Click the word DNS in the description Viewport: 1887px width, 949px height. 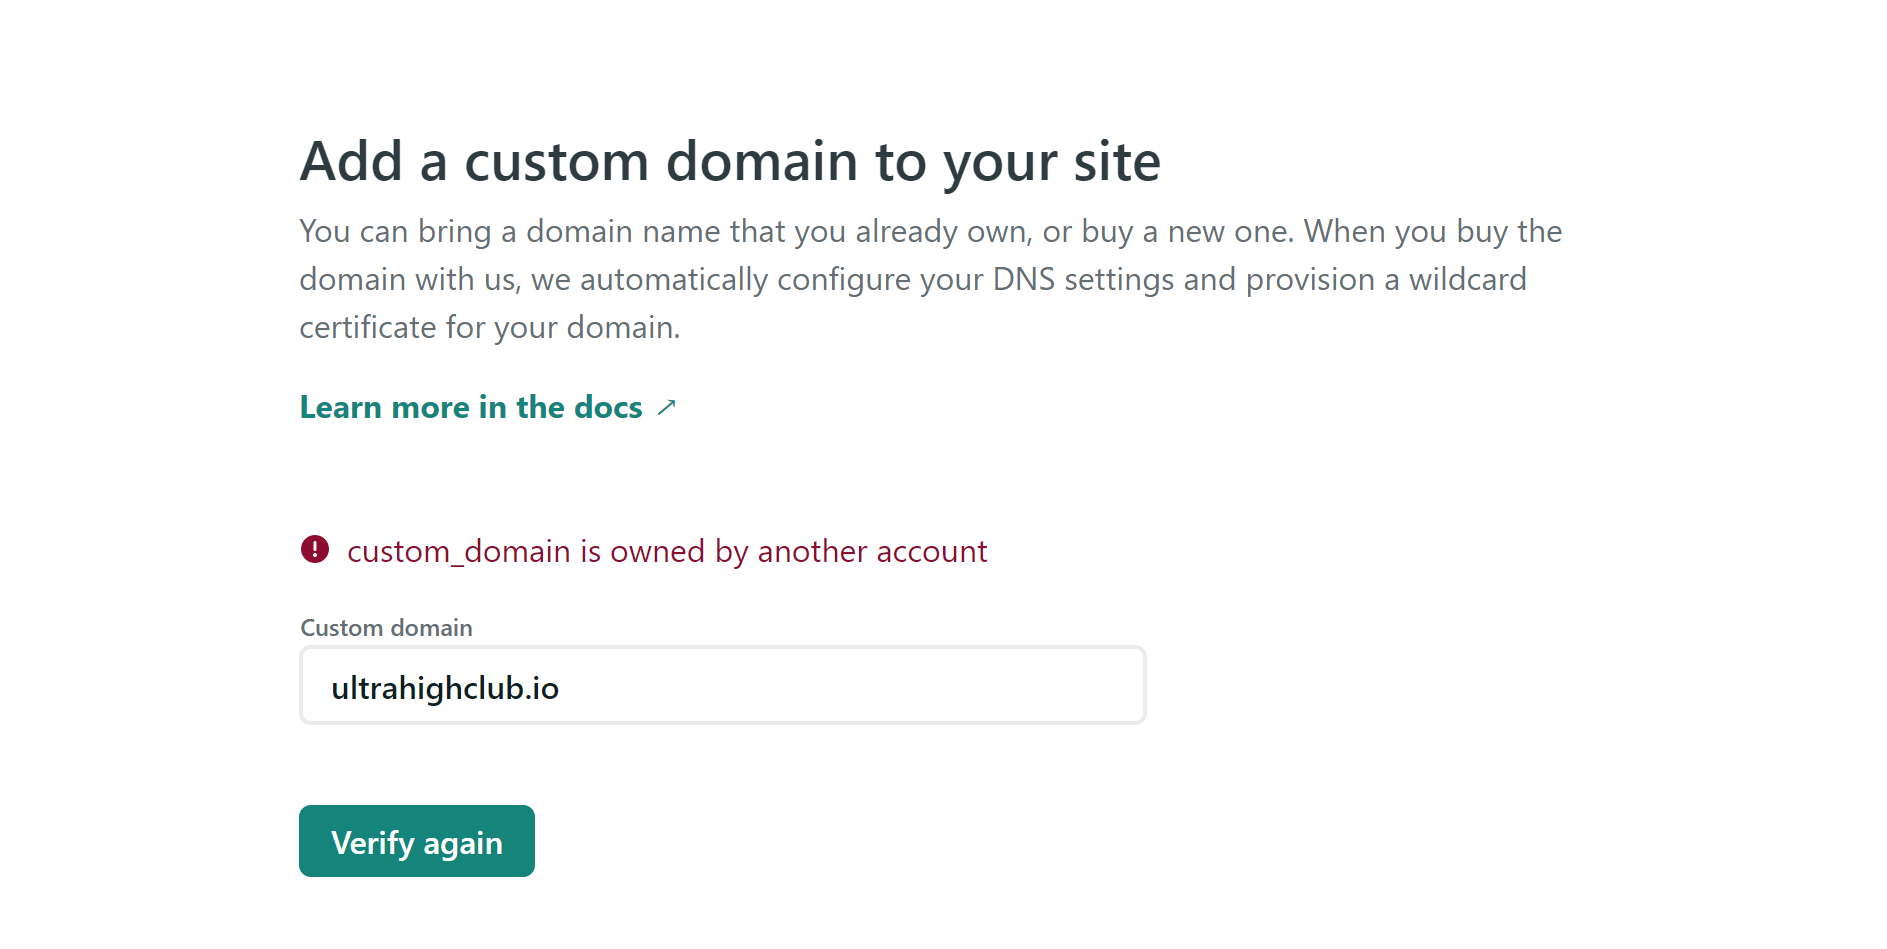[1024, 279]
